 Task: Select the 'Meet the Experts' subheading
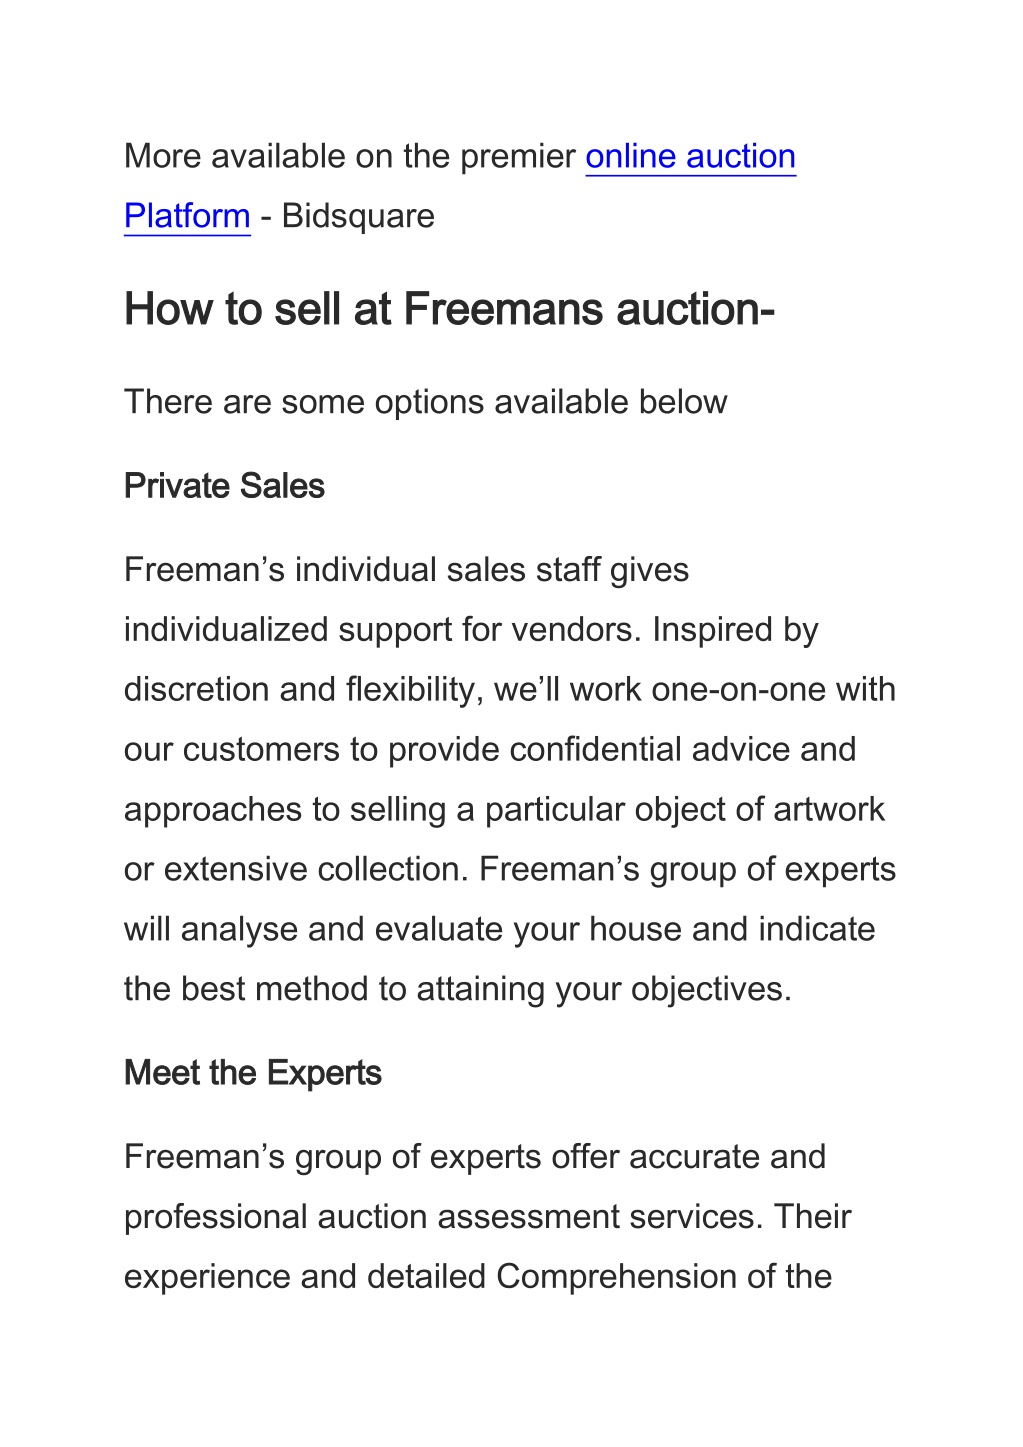(252, 1073)
